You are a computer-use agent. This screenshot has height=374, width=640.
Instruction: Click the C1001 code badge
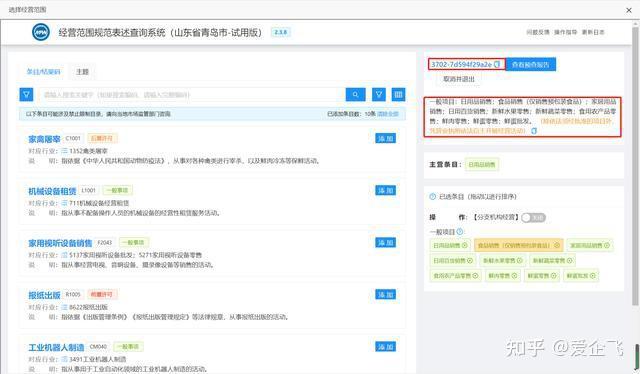[x=73, y=138]
